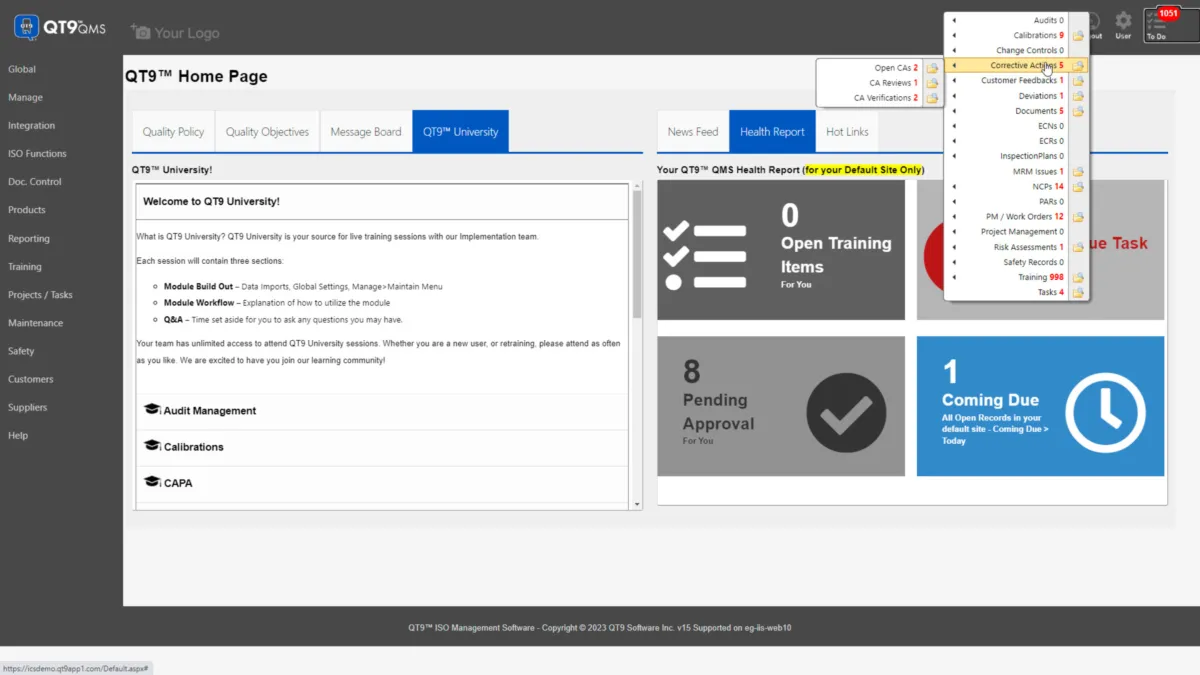The height and width of the screenshot is (675, 1200).
Task: Expand the arrow beside Customer Feedbacks
Action: (954, 81)
